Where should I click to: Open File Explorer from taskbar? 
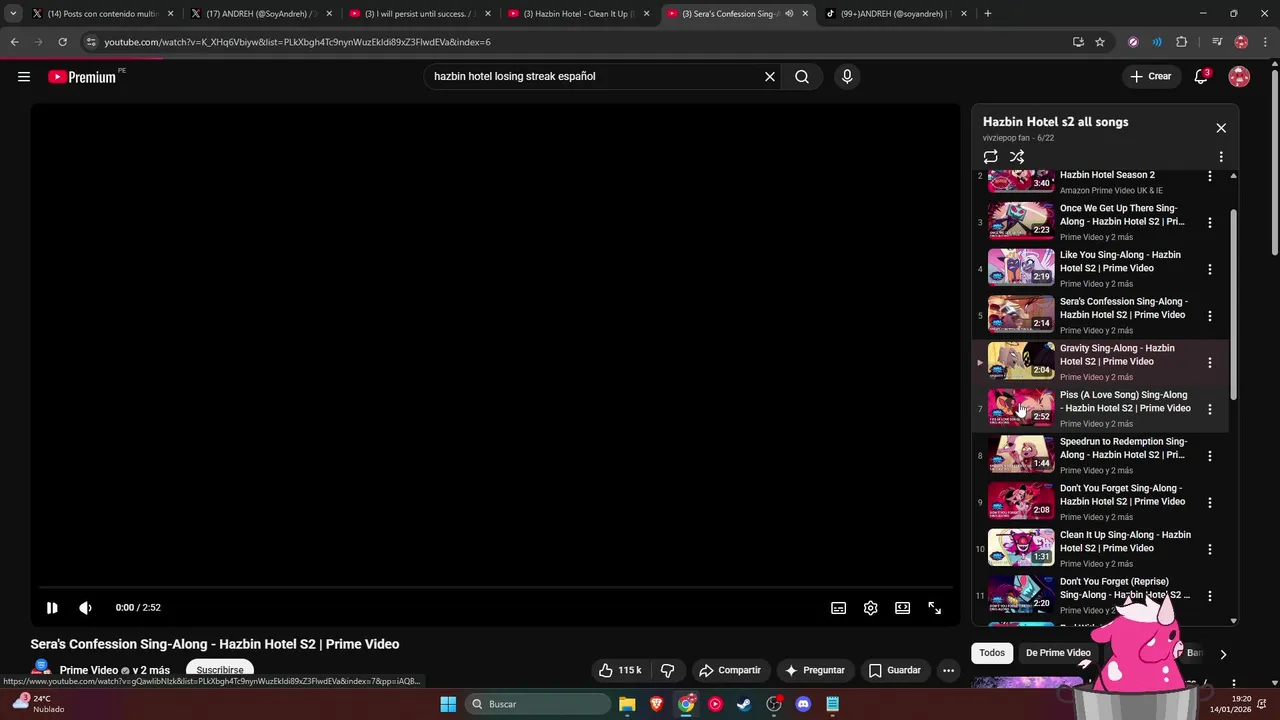pyautogui.click(x=627, y=704)
